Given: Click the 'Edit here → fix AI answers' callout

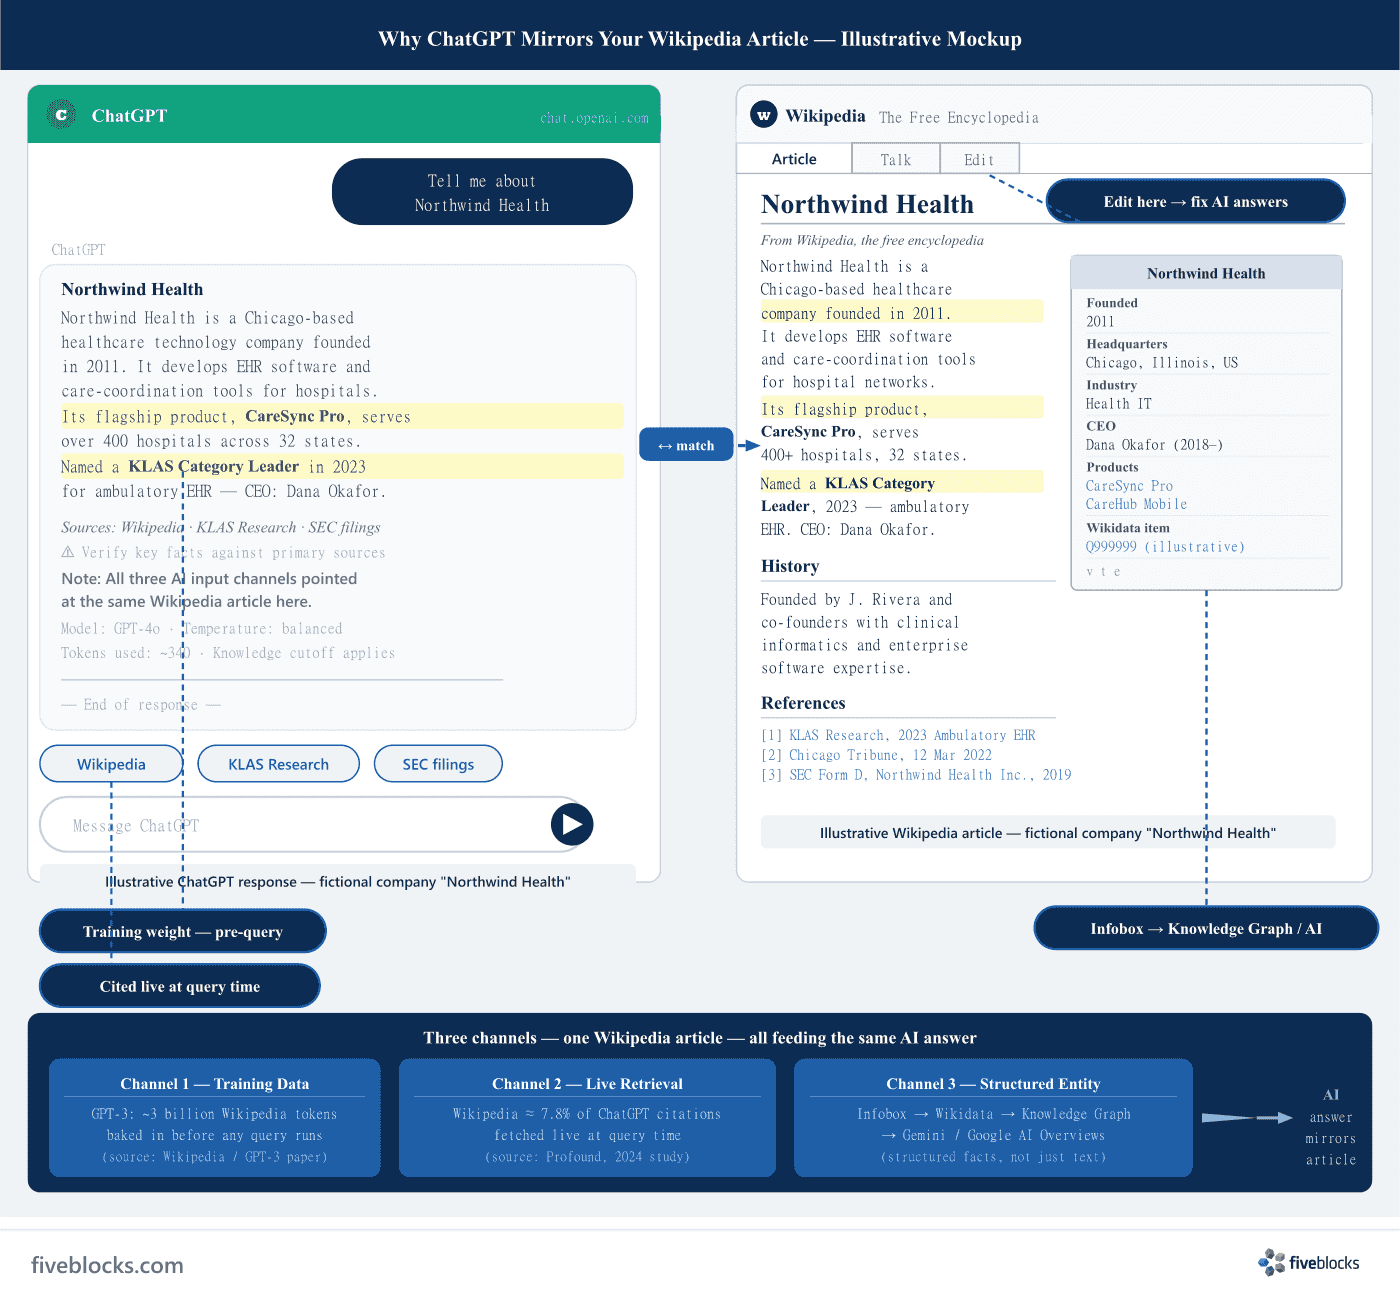Looking at the screenshot, I should [1196, 201].
